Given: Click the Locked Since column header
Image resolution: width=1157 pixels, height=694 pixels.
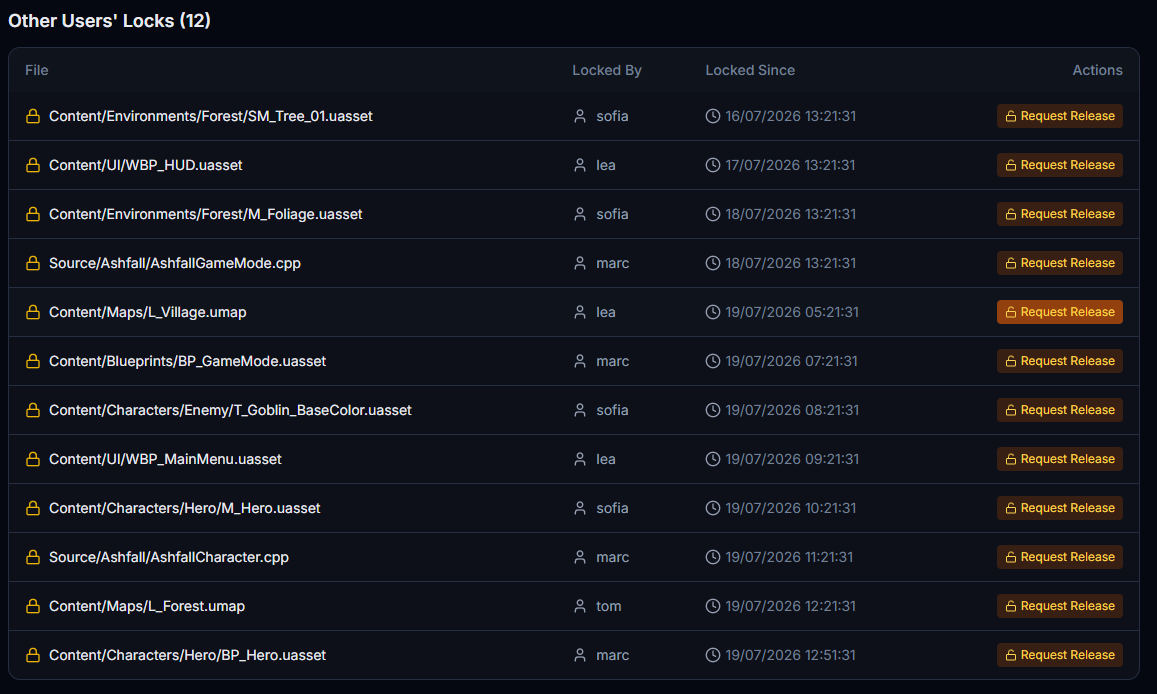Looking at the screenshot, I should pos(750,70).
